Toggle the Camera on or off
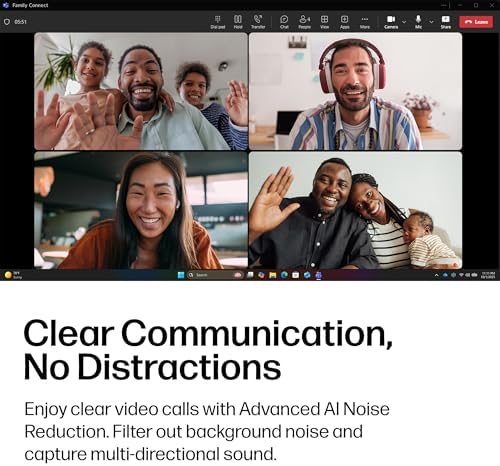This screenshot has width=500, height=466. [391, 22]
